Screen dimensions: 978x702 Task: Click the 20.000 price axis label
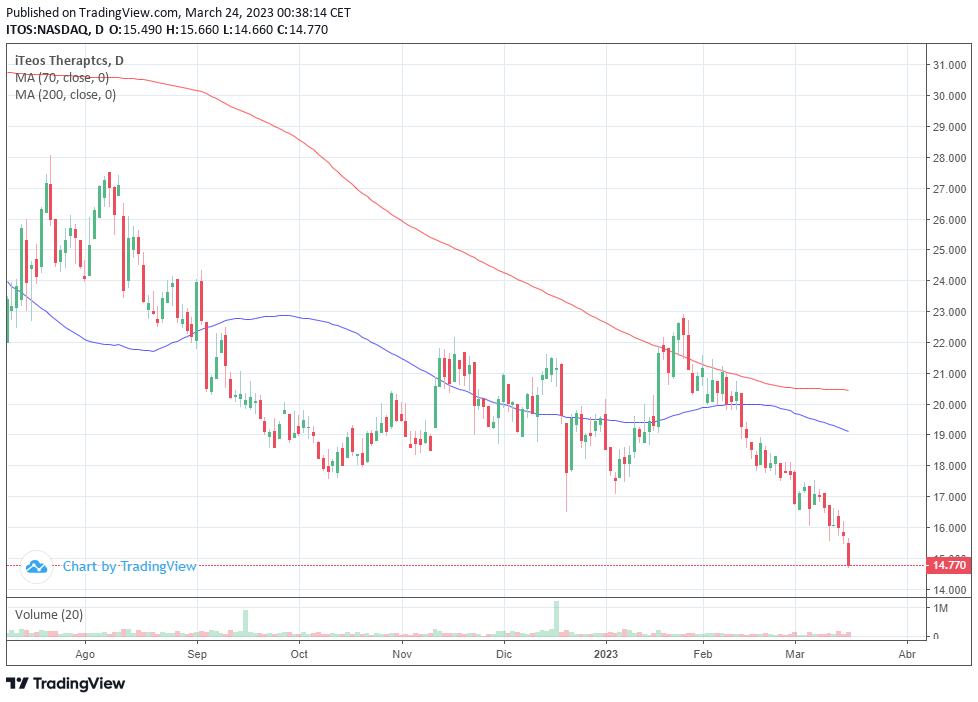click(x=949, y=404)
